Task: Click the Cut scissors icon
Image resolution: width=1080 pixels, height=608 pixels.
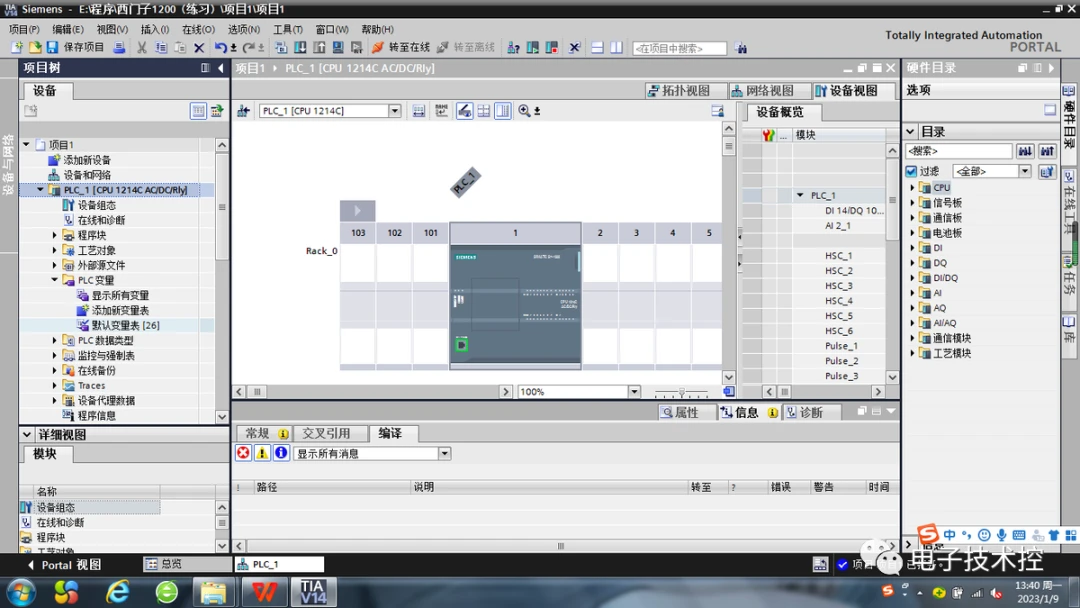Action: click(x=141, y=48)
